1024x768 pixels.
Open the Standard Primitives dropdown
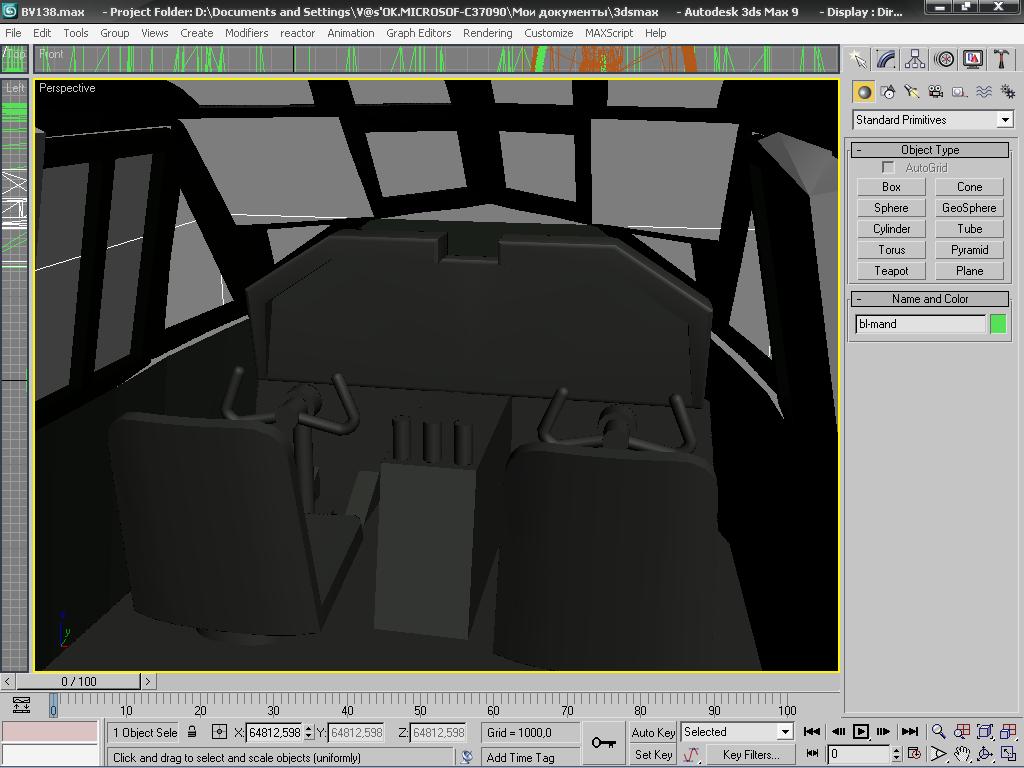coord(1005,120)
